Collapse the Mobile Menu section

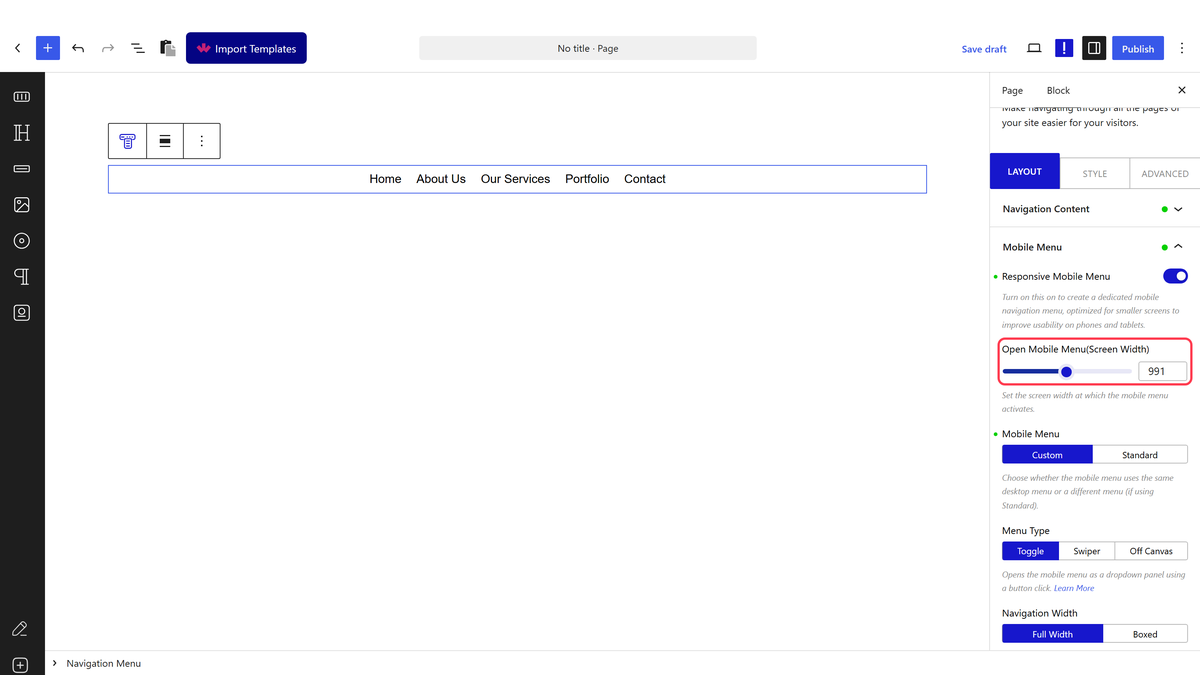click(x=1094, y=247)
